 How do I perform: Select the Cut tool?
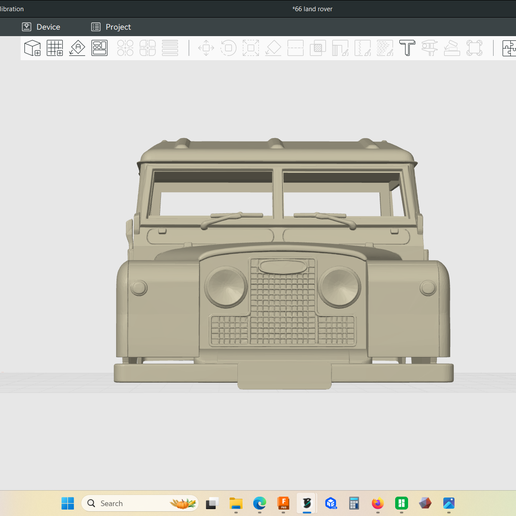coord(295,48)
